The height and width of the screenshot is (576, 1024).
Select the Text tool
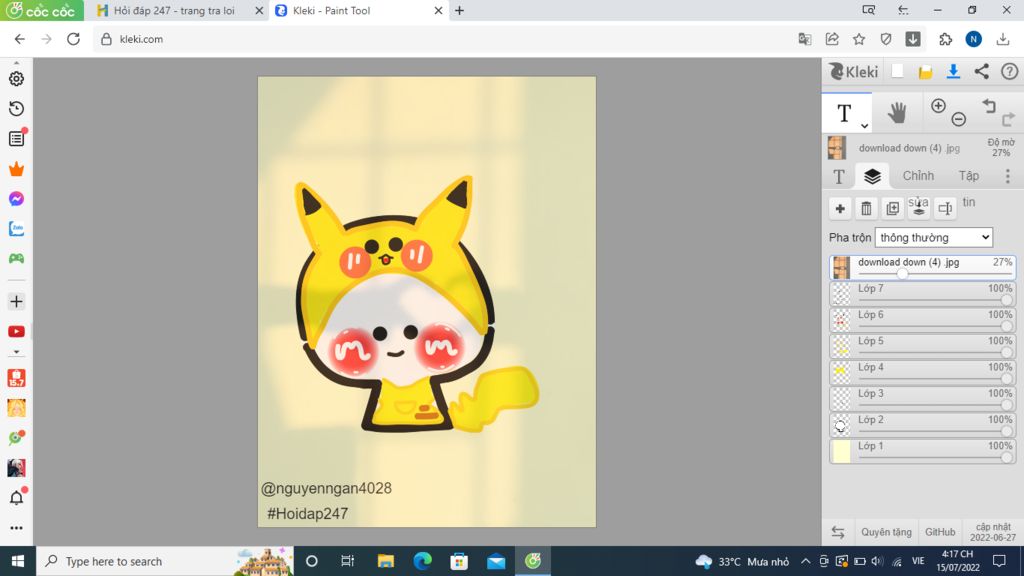pos(844,113)
